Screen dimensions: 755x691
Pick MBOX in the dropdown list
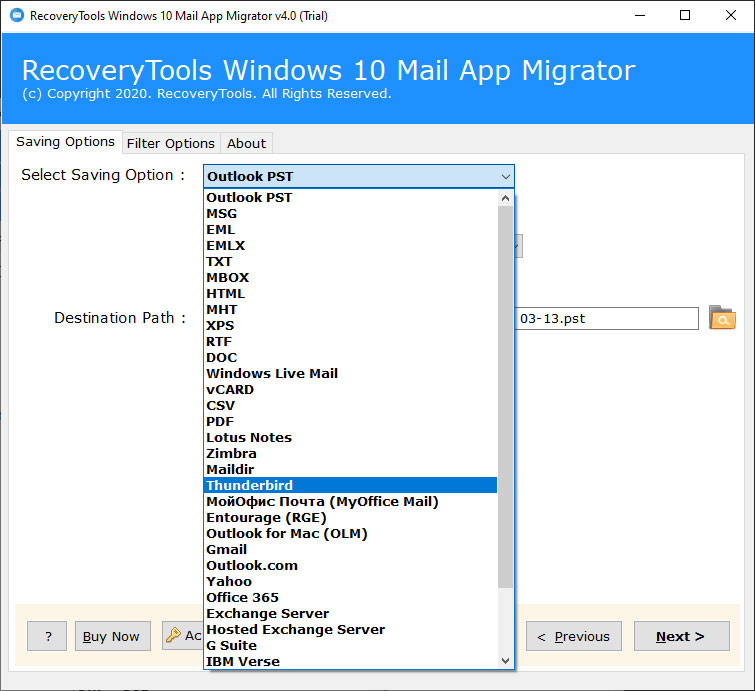[x=351, y=277]
